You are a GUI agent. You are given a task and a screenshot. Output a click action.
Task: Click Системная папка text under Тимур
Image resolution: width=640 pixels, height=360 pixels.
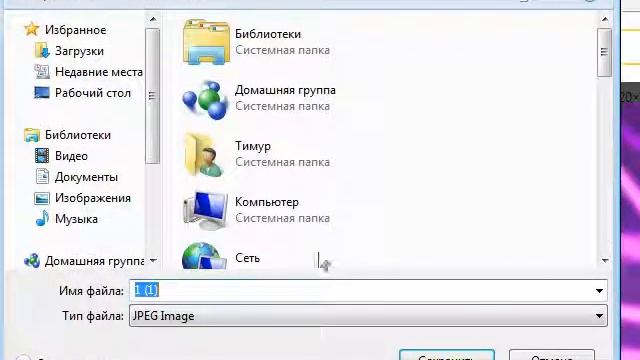tap(282, 162)
